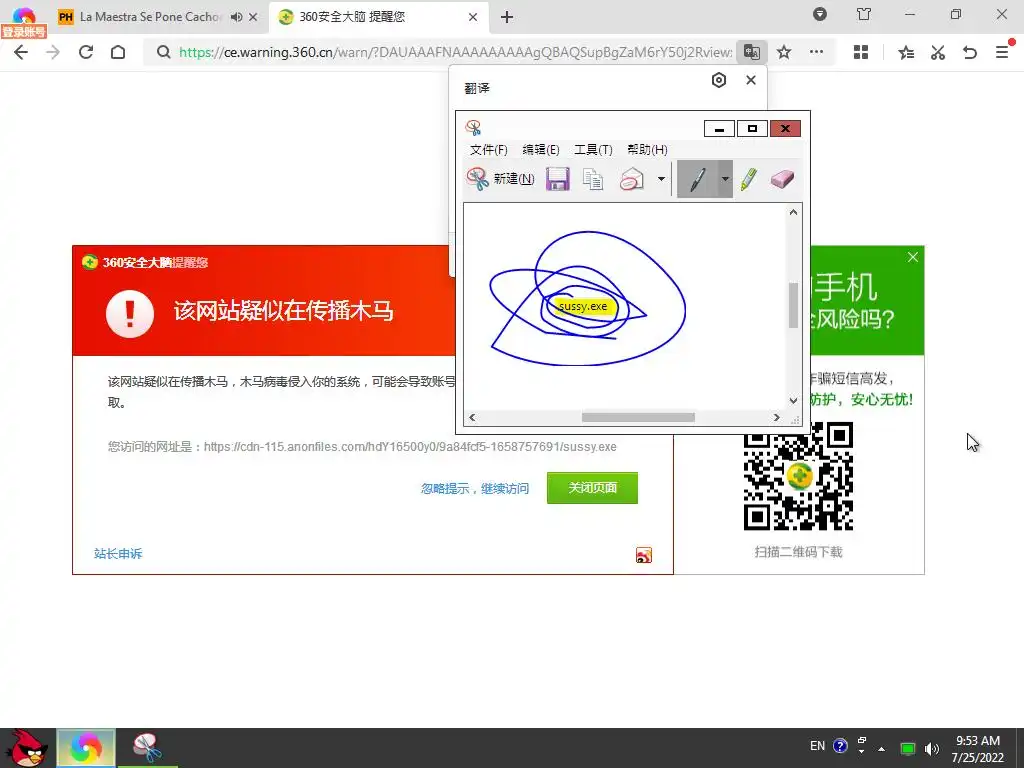The width and height of the screenshot is (1024, 768).
Task: Click the 登录账号 login badge
Action: coord(24,31)
